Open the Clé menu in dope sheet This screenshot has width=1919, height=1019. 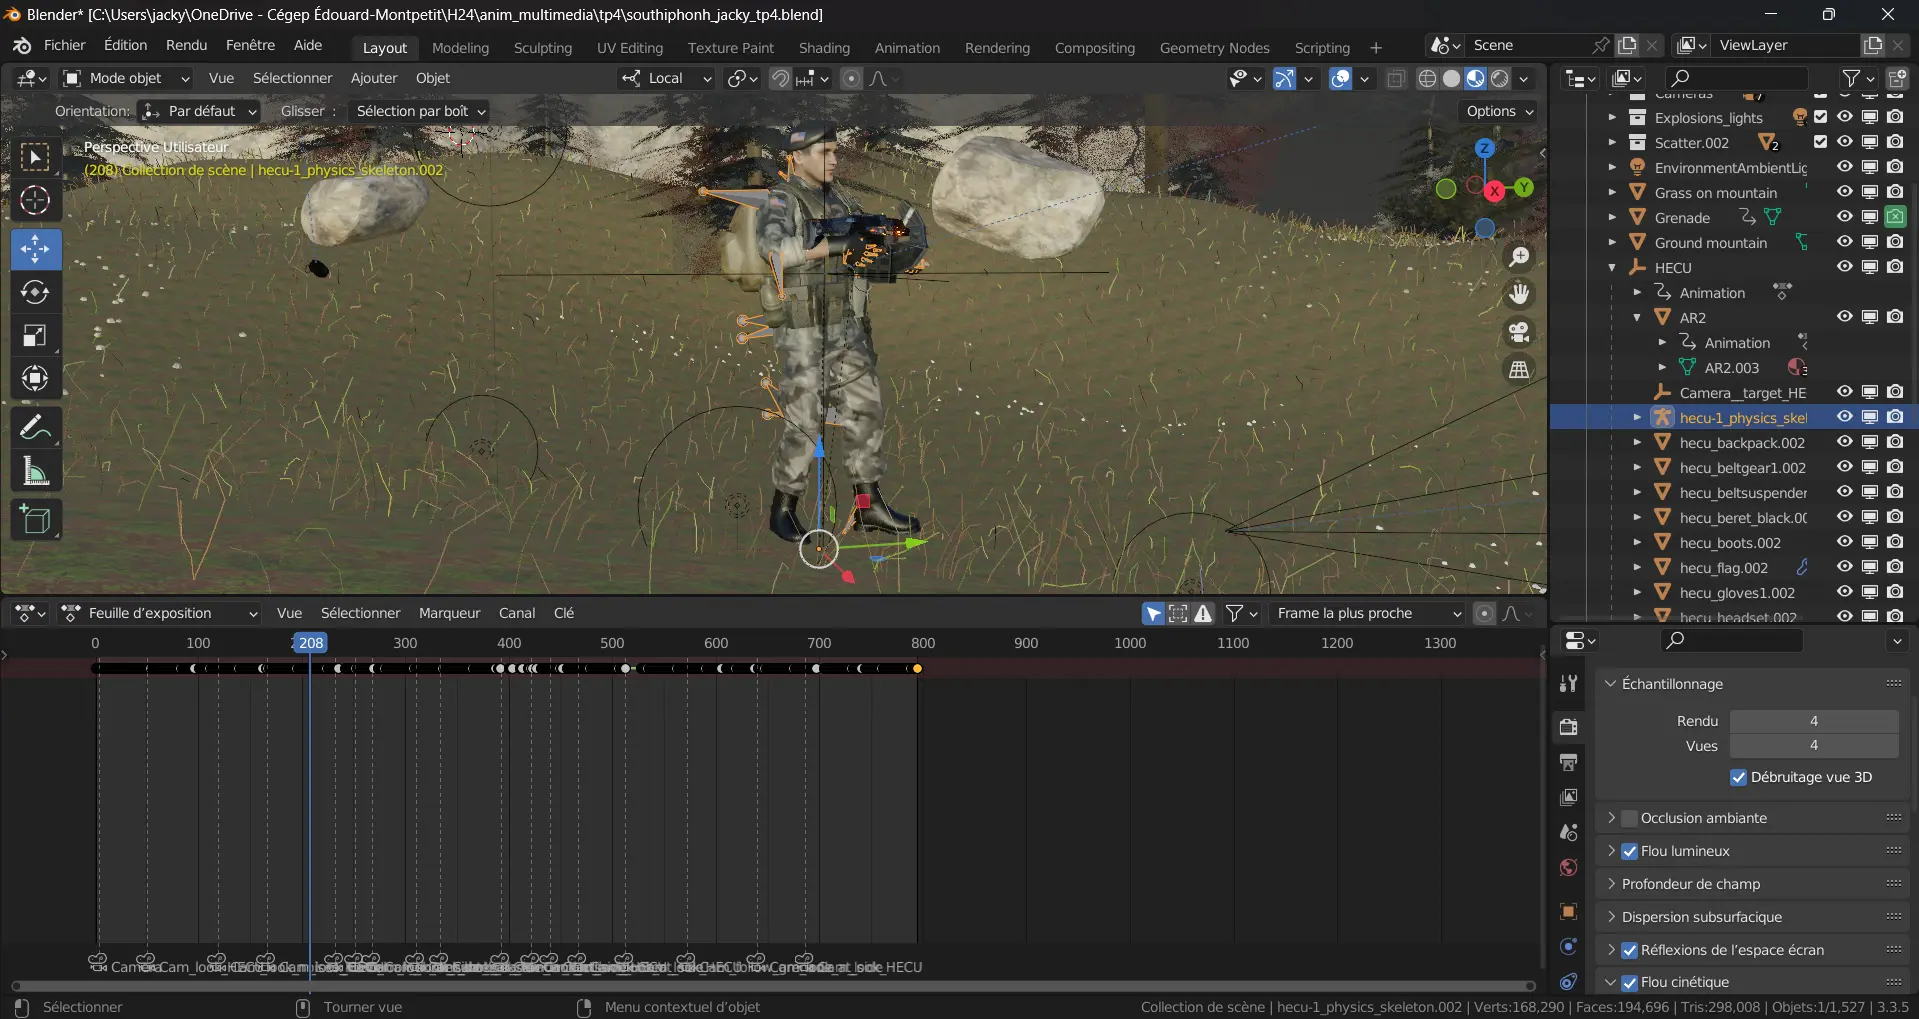click(x=564, y=613)
